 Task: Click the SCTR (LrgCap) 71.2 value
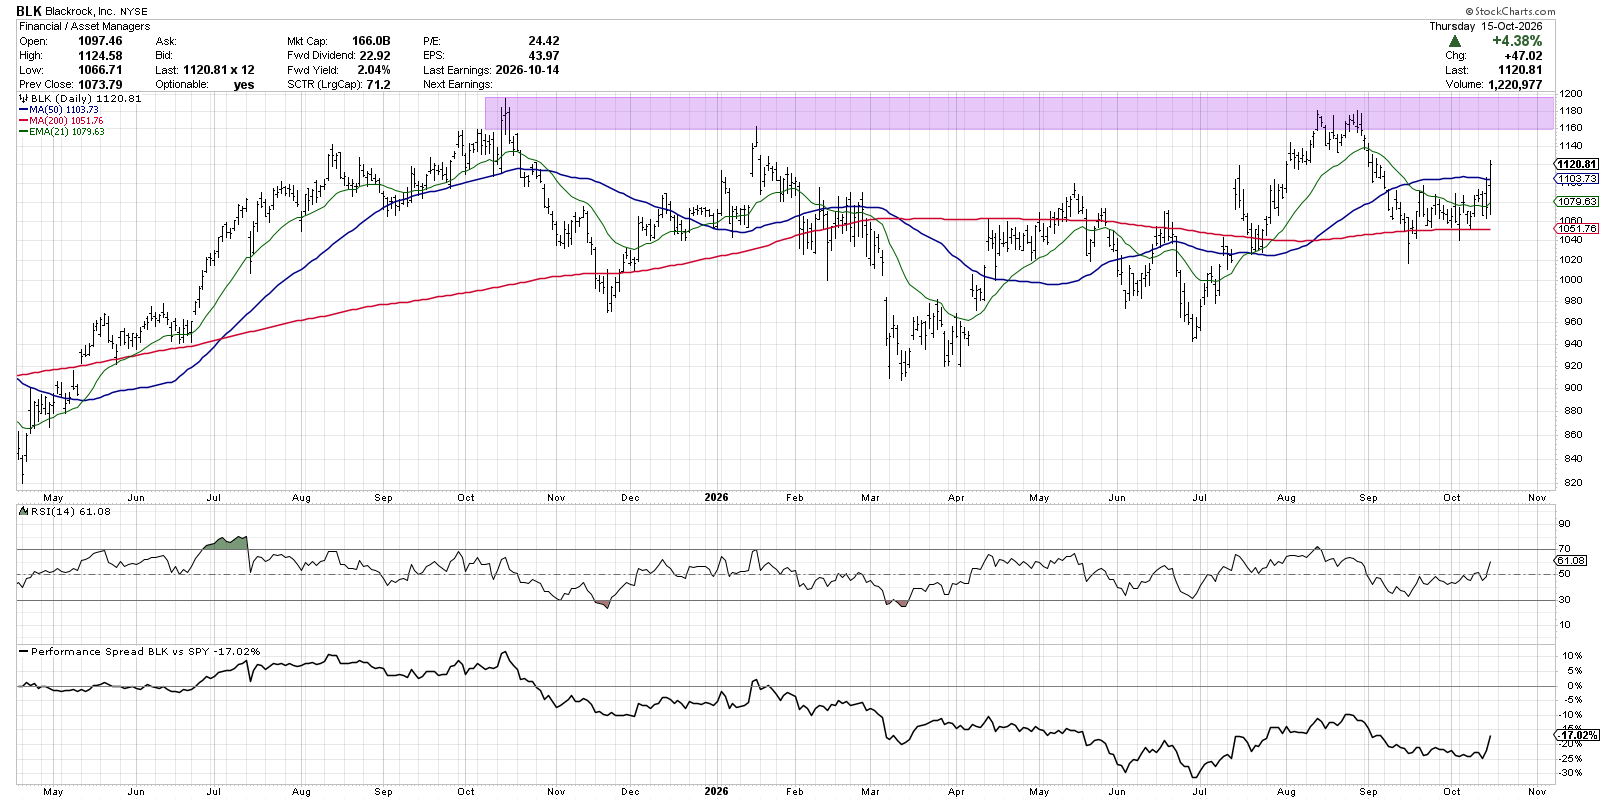pos(378,84)
